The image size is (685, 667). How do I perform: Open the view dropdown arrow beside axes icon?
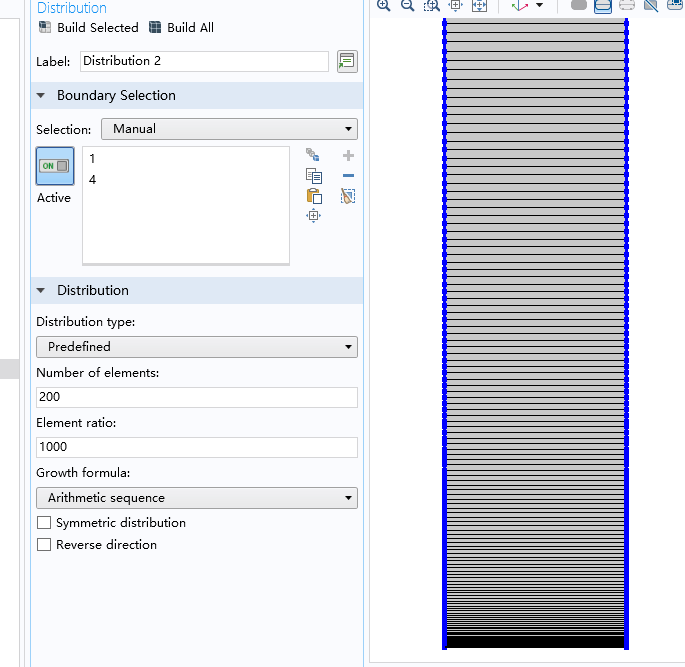click(540, 5)
